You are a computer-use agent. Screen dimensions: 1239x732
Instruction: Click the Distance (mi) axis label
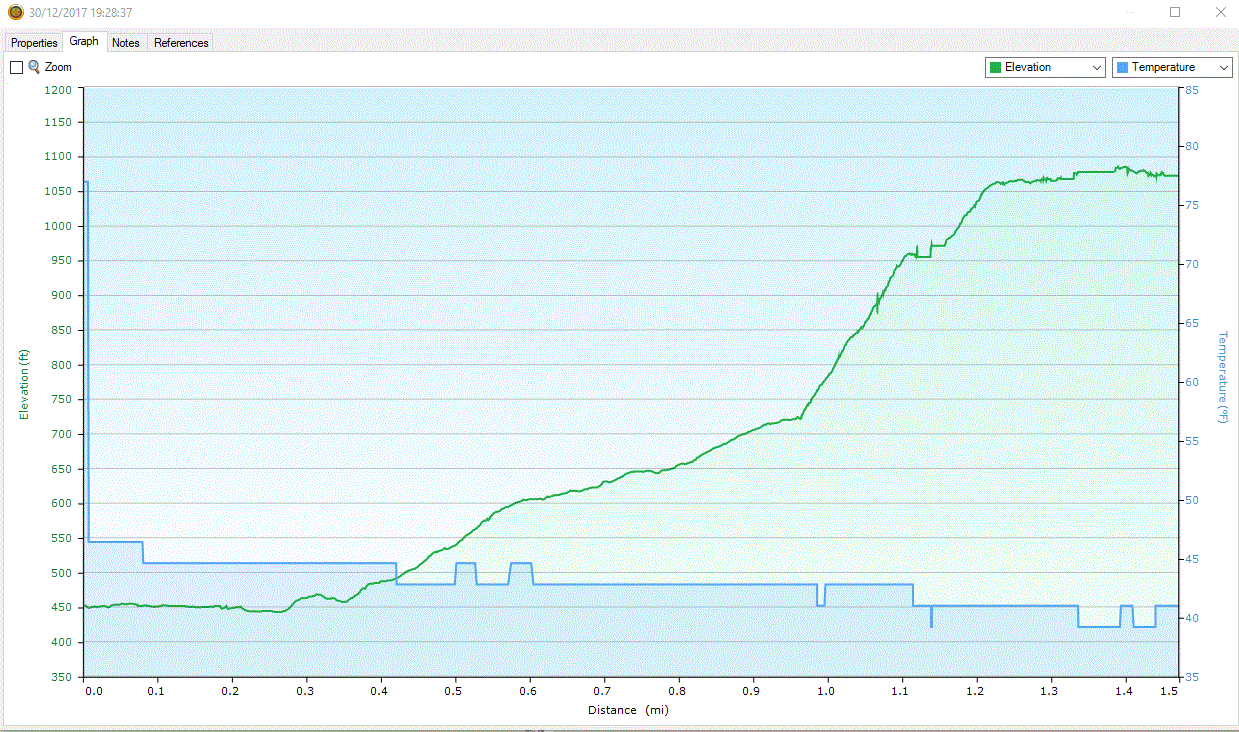pos(627,710)
